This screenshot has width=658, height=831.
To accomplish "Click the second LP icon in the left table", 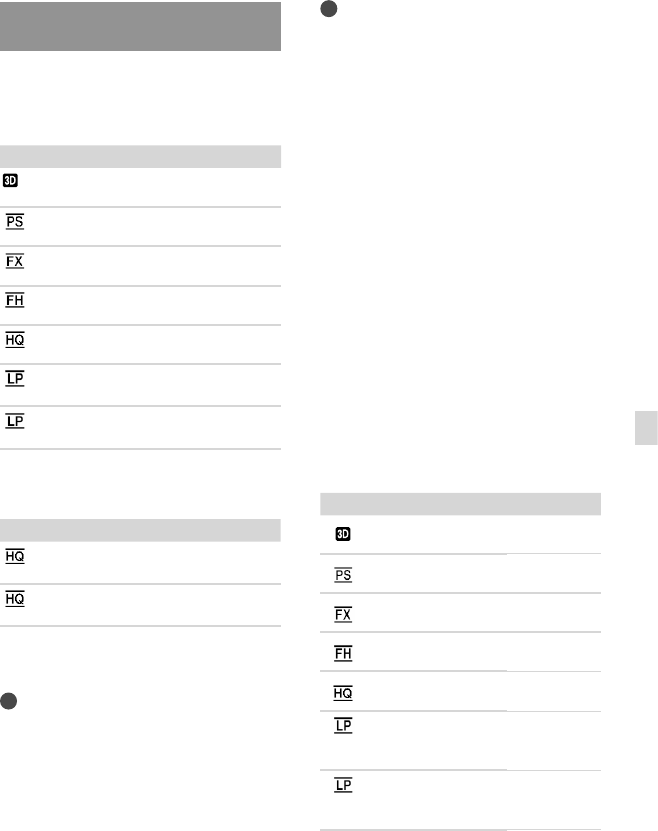I will point(15,421).
